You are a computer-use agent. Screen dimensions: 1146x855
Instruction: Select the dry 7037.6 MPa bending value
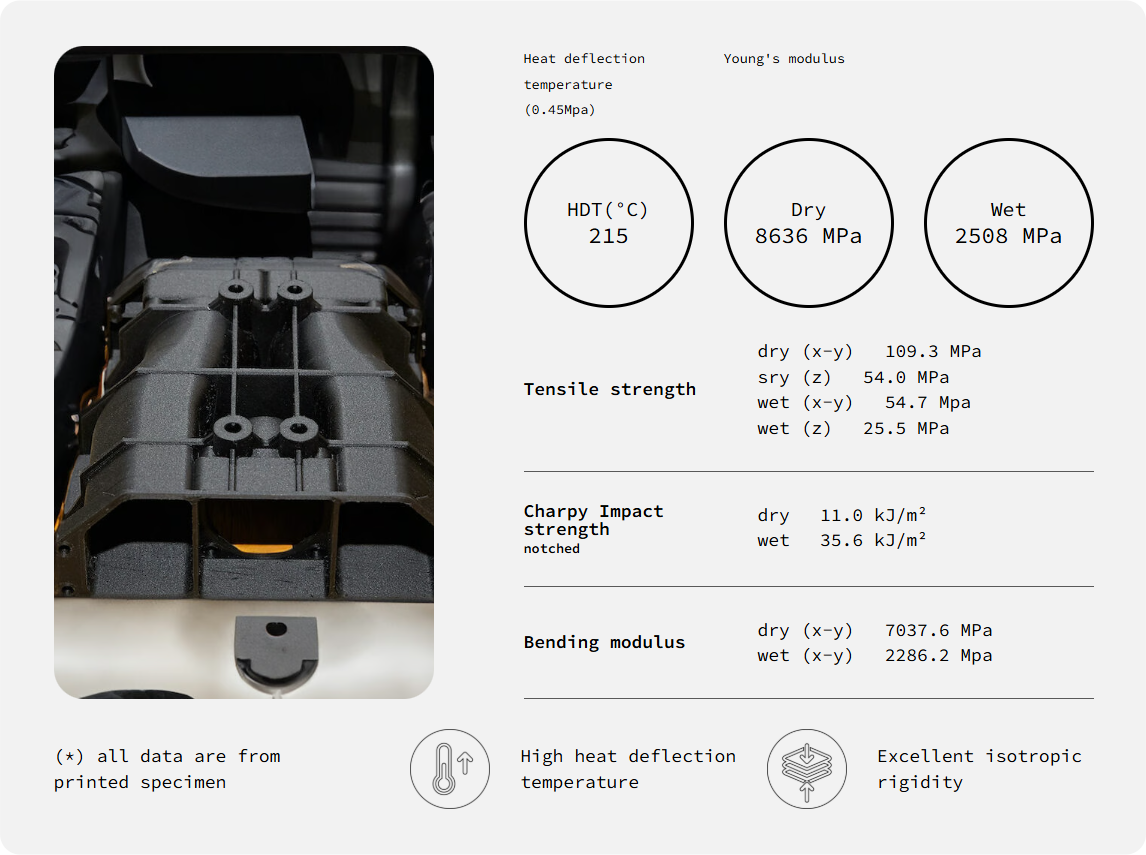[938, 630]
